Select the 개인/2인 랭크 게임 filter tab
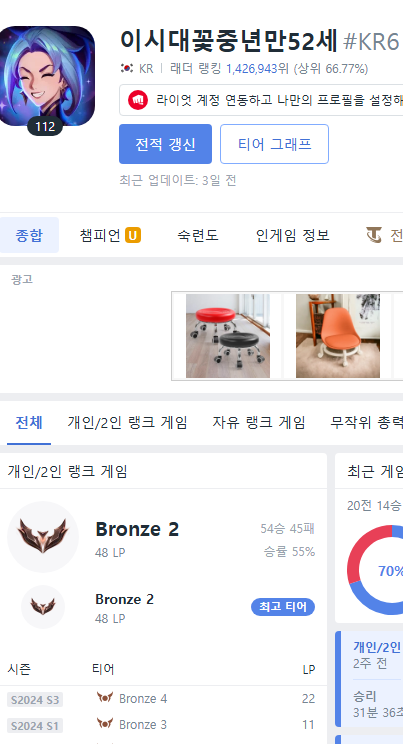403x744 pixels. (x=127, y=422)
